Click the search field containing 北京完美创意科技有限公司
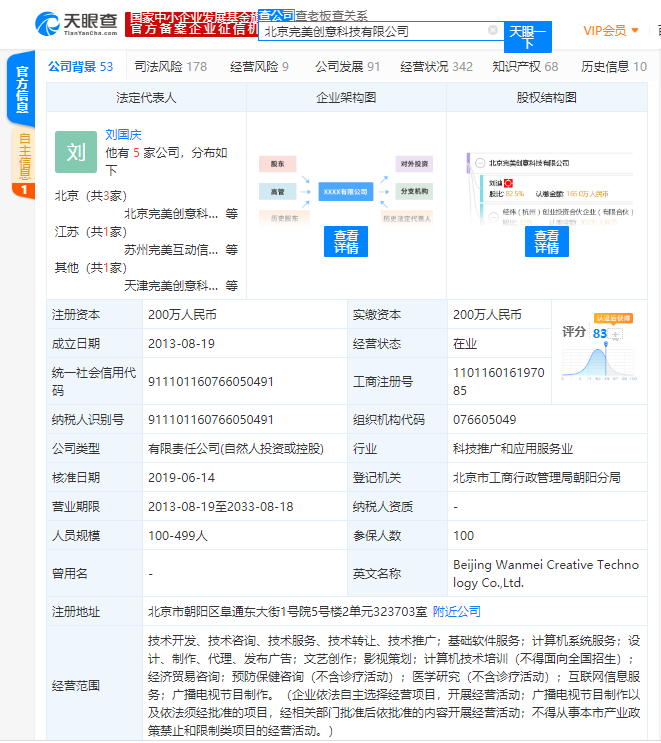The width and height of the screenshot is (661, 743). 370,31
